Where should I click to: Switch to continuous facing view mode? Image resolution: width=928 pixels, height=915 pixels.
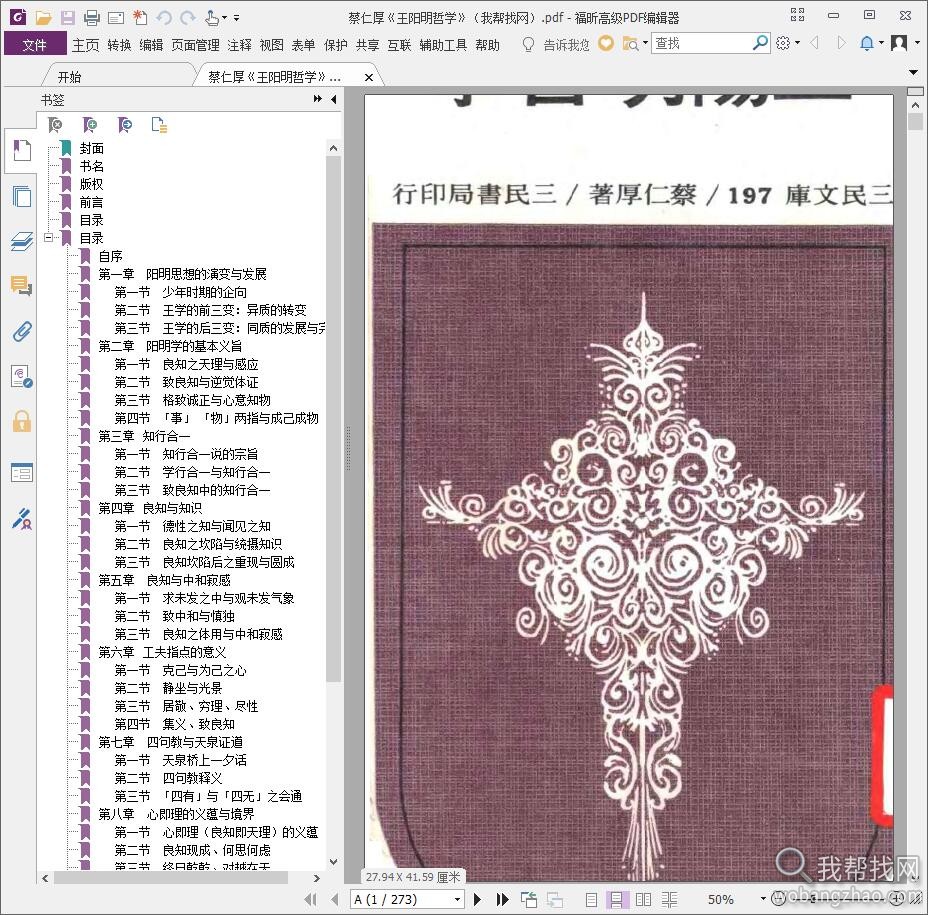pos(669,900)
